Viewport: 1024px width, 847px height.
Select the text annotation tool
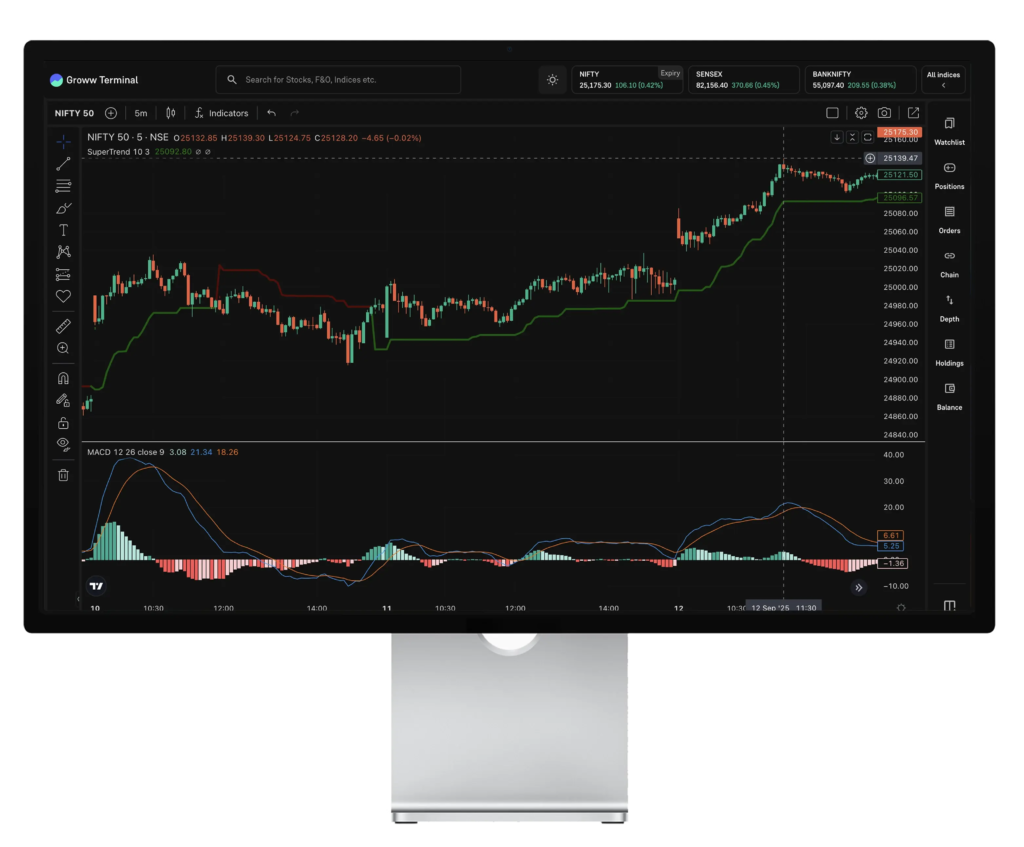pos(63,230)
